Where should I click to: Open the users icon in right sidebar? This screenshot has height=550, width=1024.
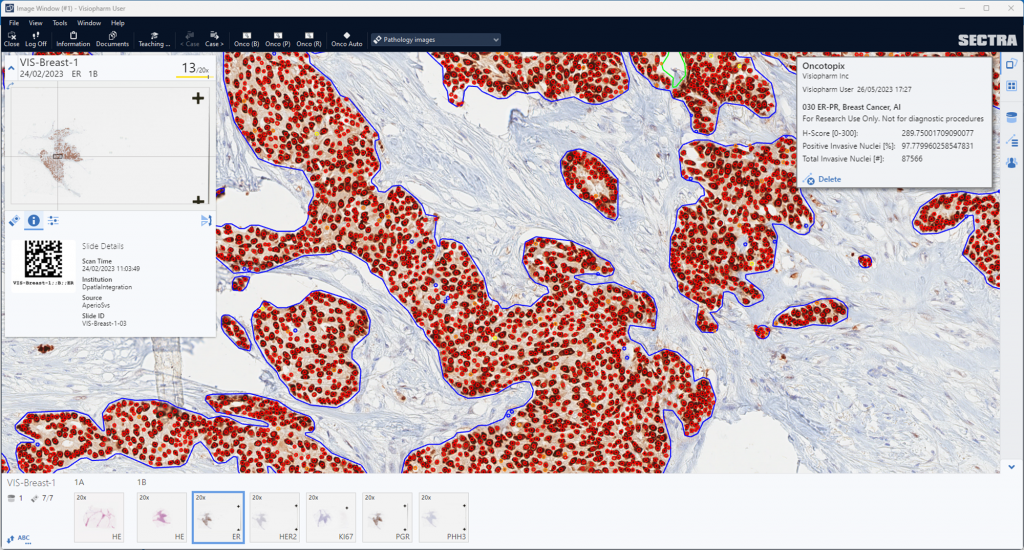click(x=1011, y=162)
